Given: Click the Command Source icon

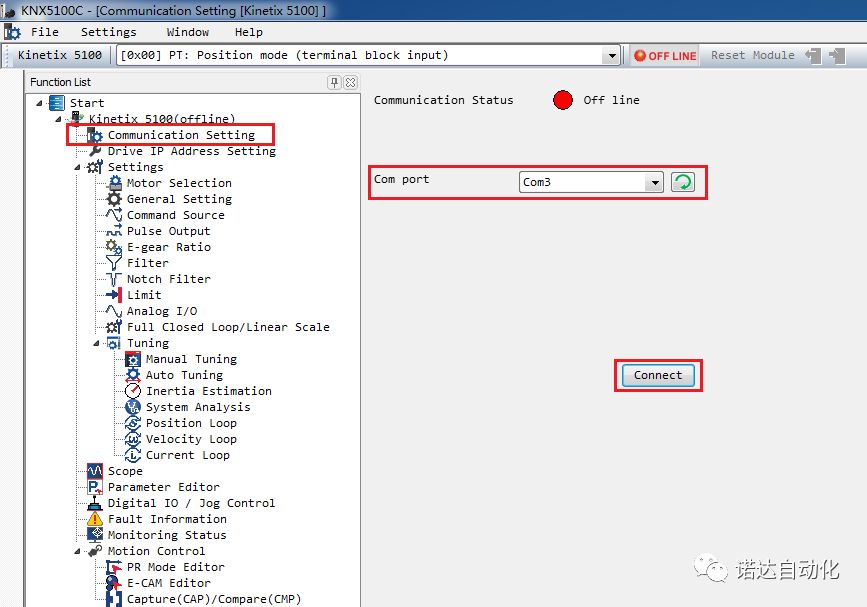Looking at the screenshot, I should tap(114, 215).
